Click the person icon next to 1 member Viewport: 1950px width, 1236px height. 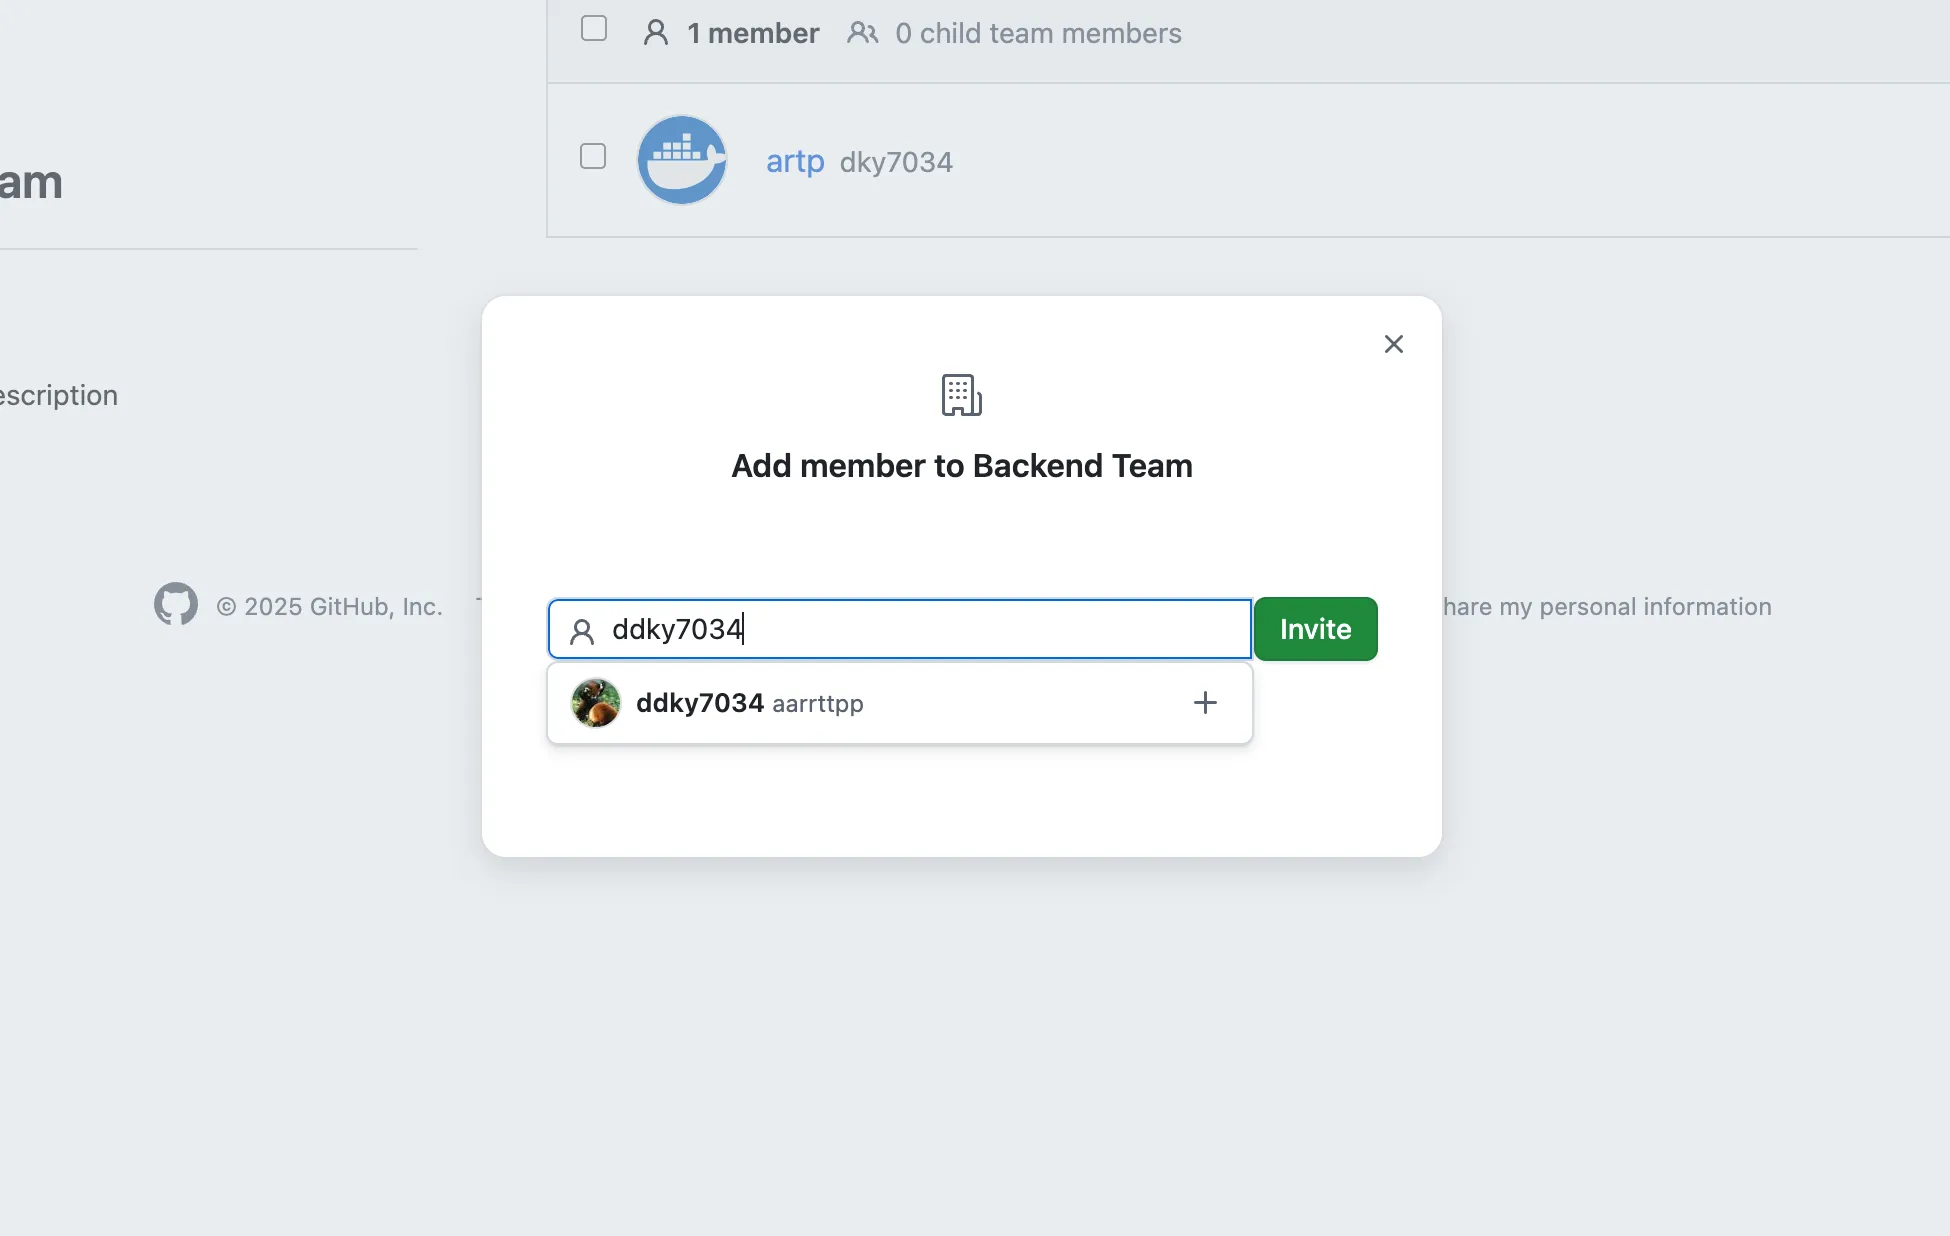(x=656, y=33)
